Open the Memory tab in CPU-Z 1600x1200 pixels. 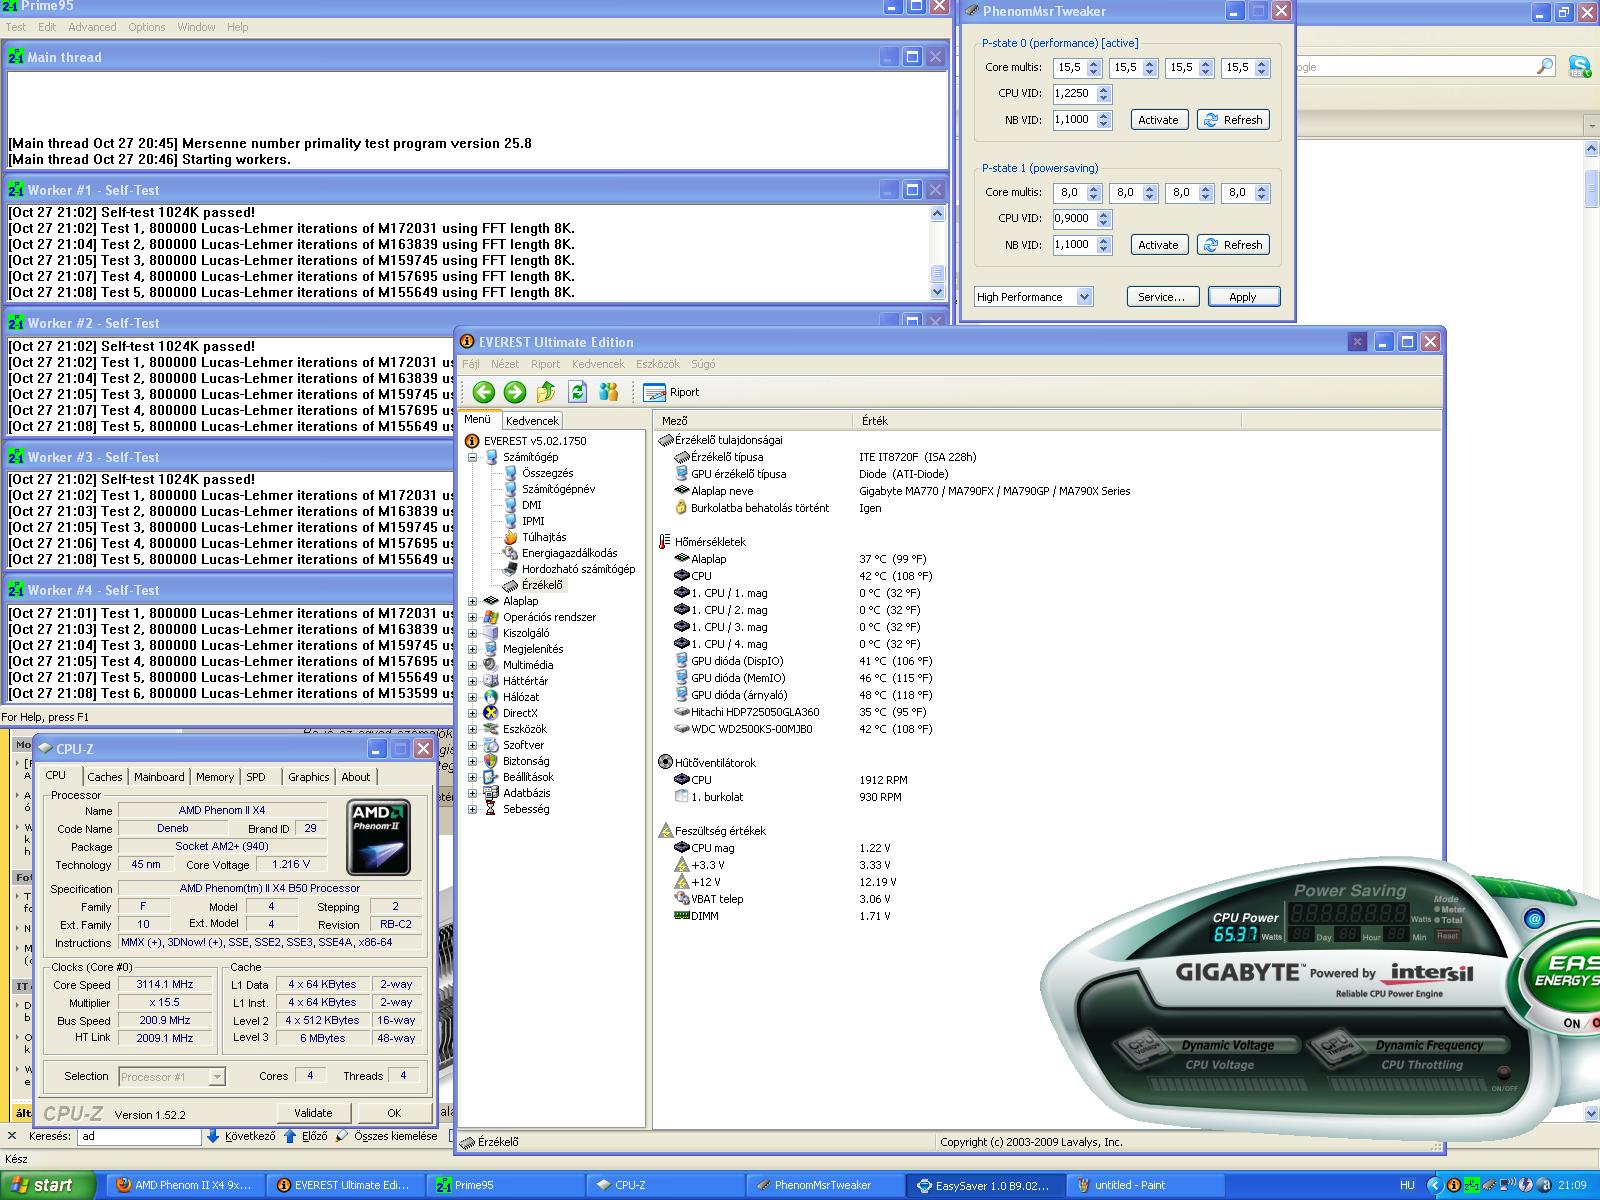click(215, 777)
